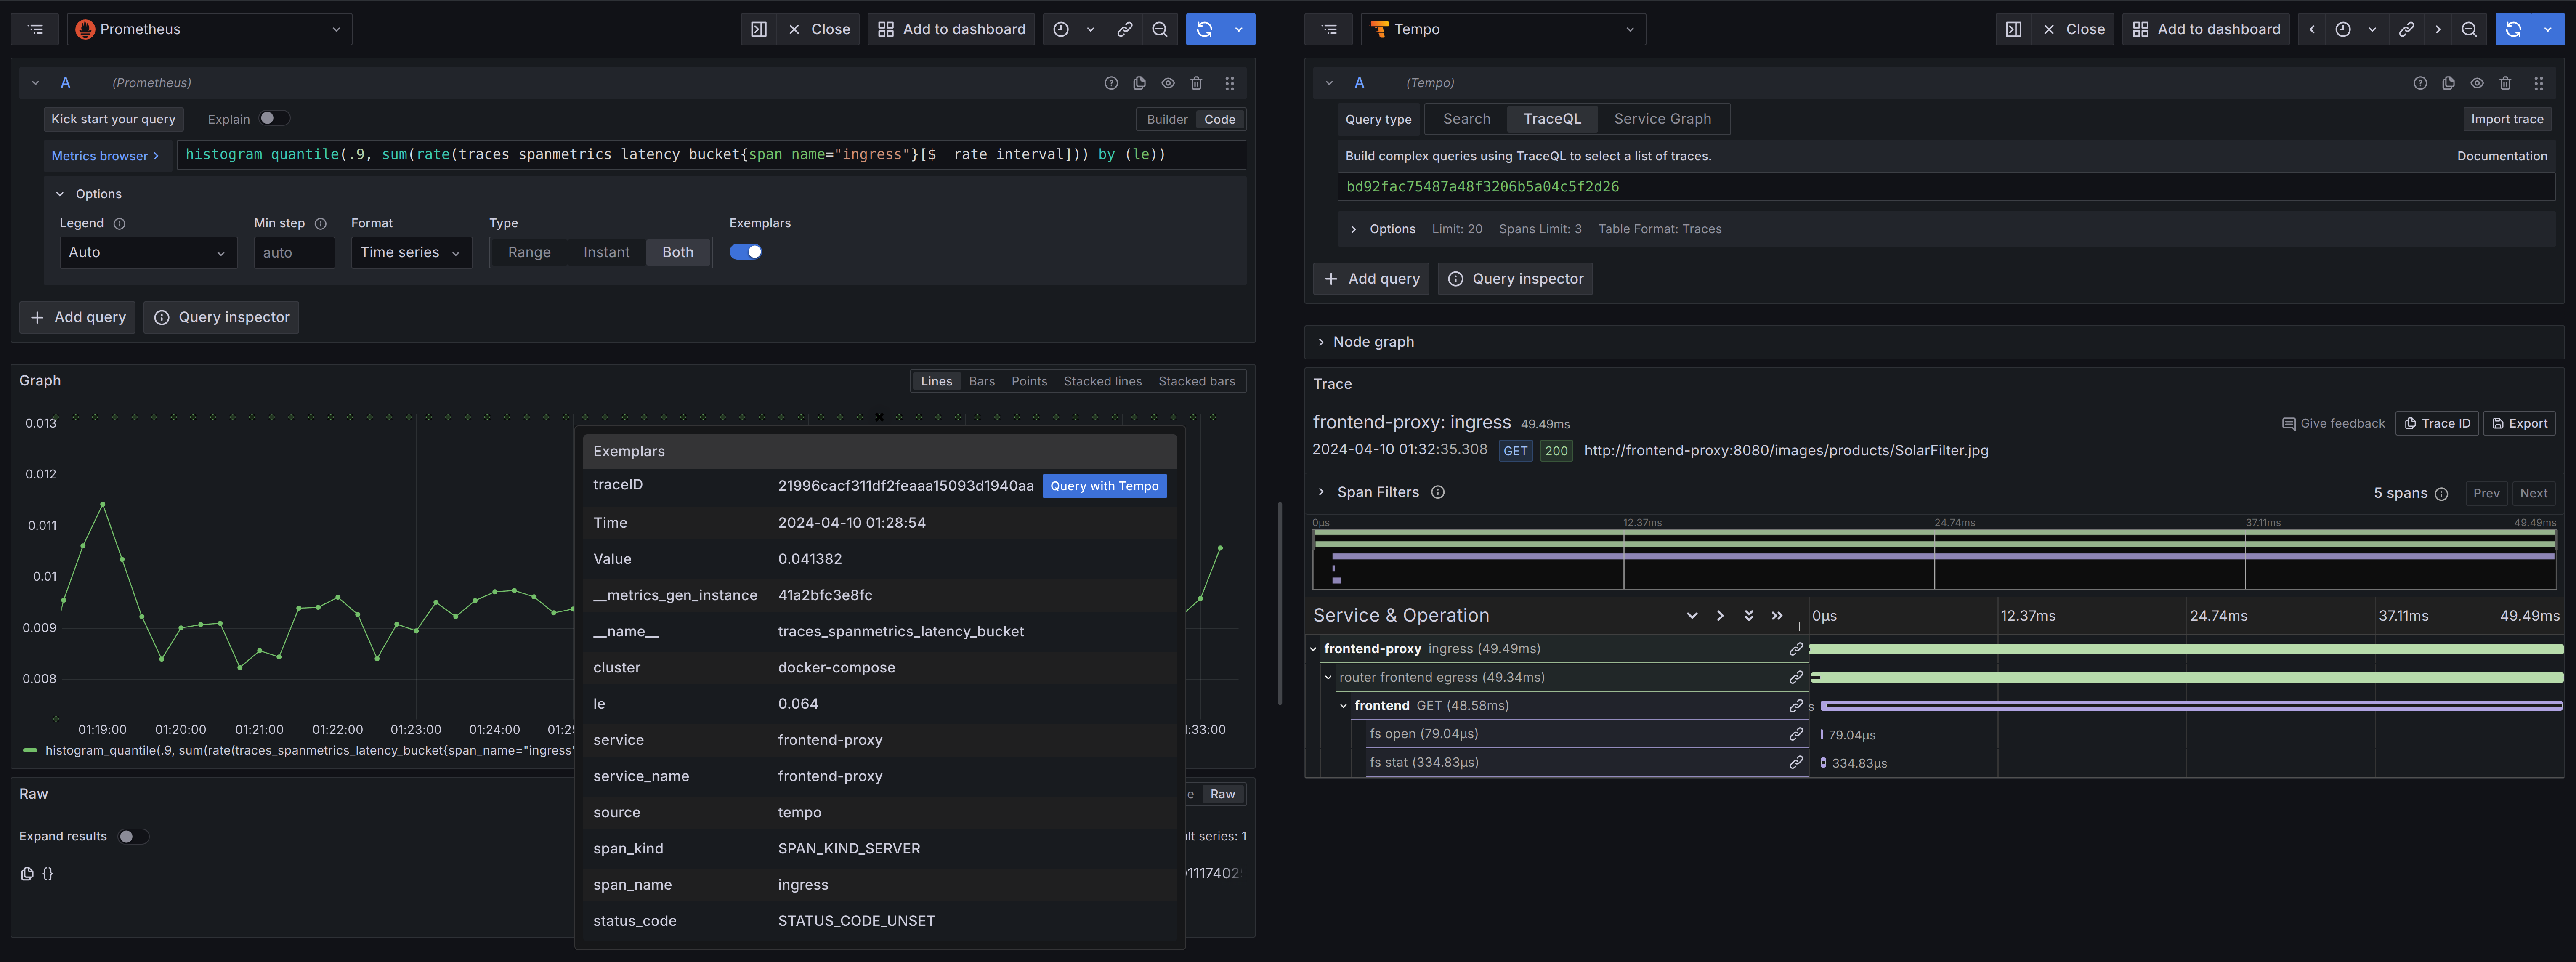Viewport: 2576px width, 962px height.
Task: Delete the Prometheus query A with trash icon
Action: point(1196,83)
